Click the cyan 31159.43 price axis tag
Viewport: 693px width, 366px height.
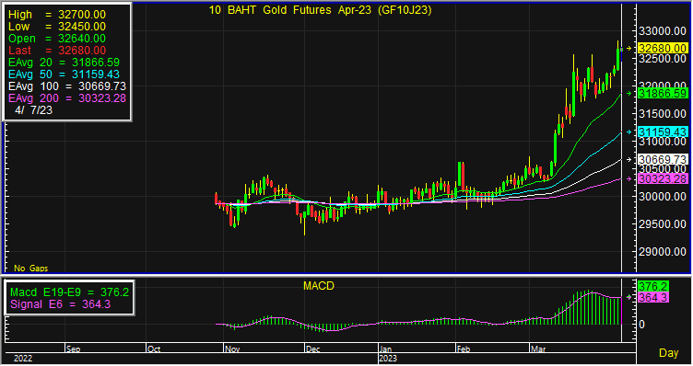[x=663, y=132]
